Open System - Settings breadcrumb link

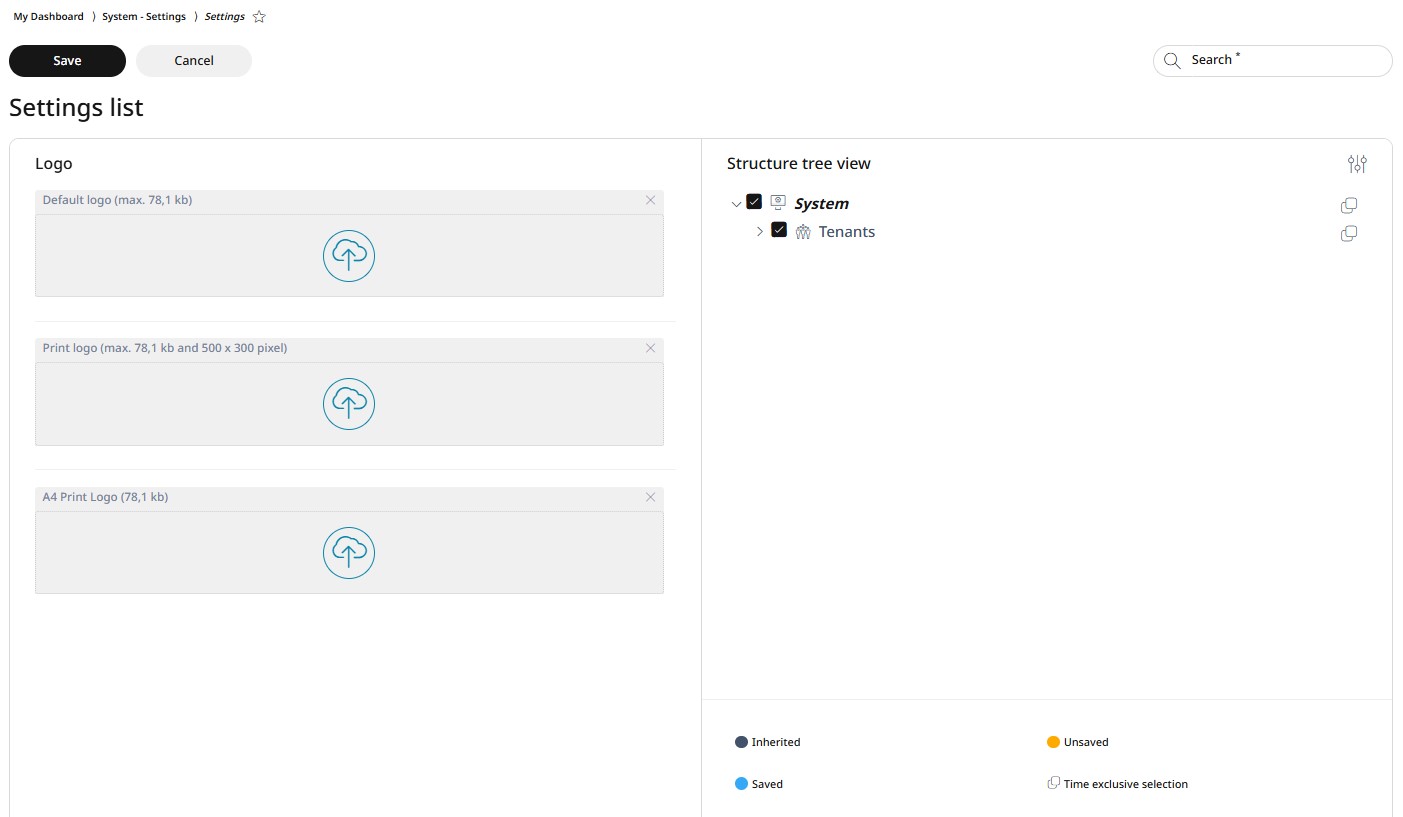click(x=144, y=17)
